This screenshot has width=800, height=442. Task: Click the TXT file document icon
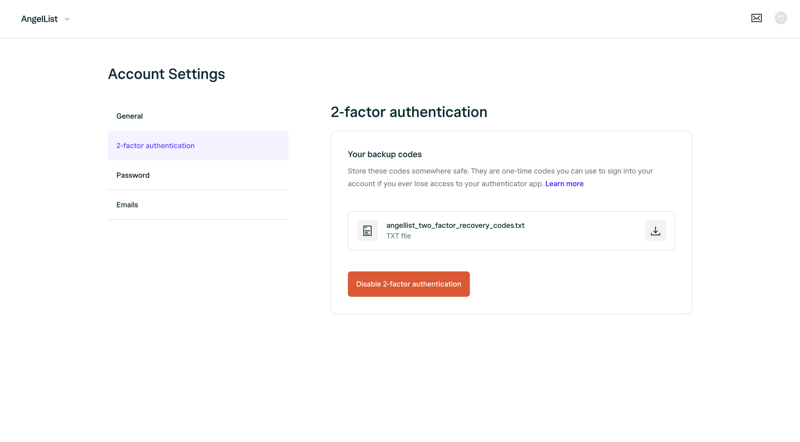tap(367, 231)
